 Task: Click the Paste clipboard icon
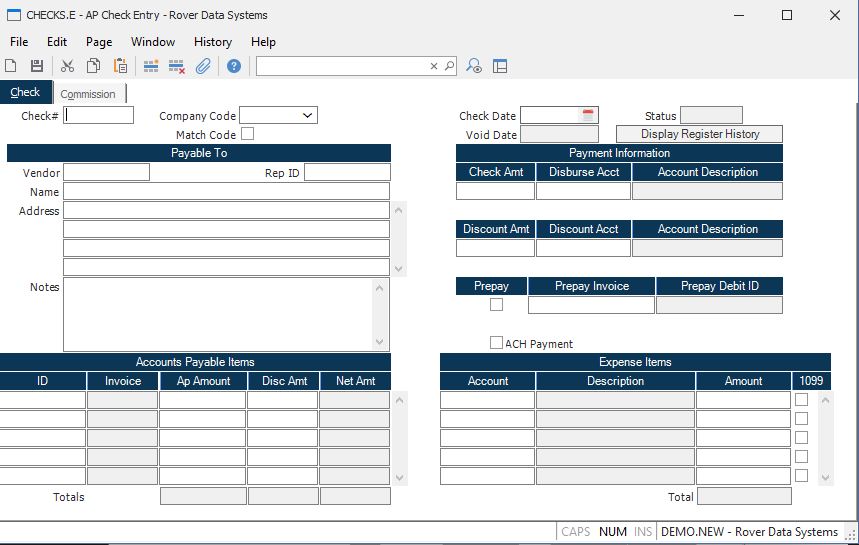click(x=120, y=66)
